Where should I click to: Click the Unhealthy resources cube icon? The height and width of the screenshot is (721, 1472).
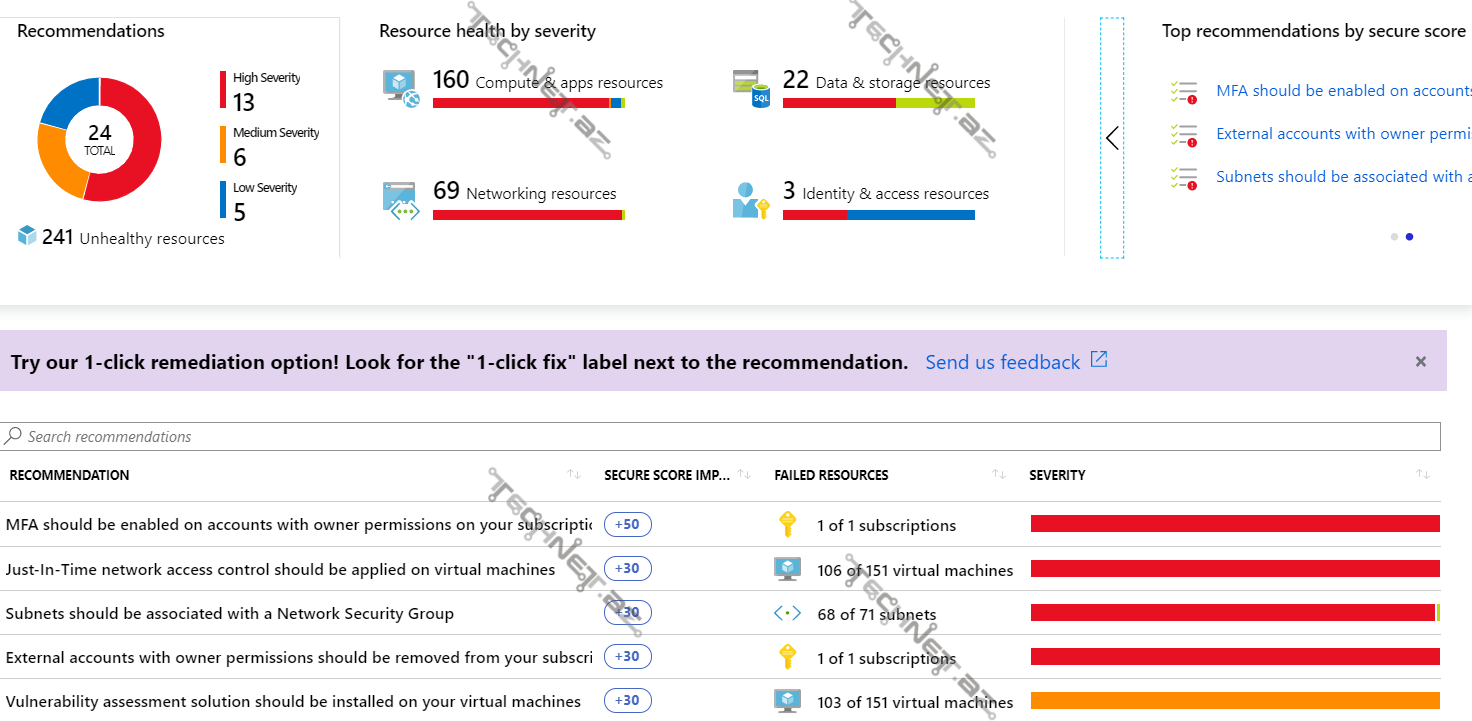(27, 236)
